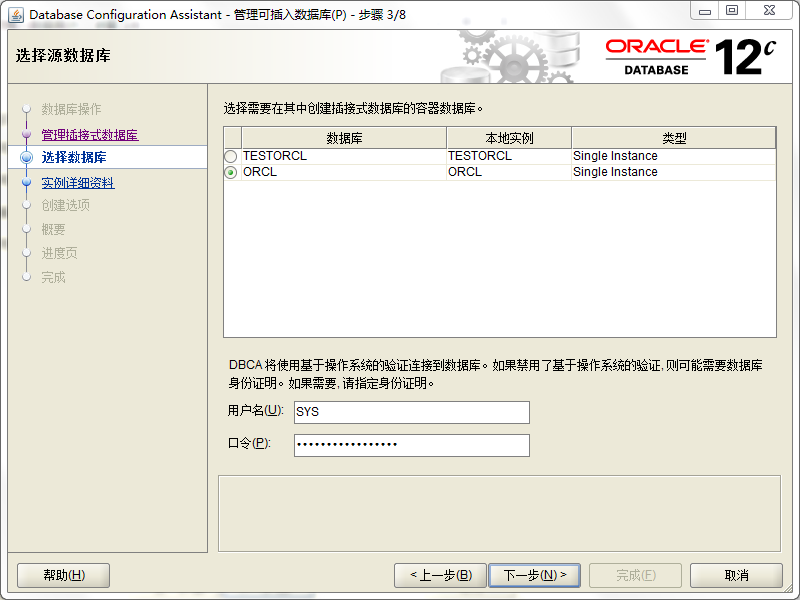Click the 数据库操作 step label
Image resolution: width=800 pixels, height=600 pixels.
71,109
